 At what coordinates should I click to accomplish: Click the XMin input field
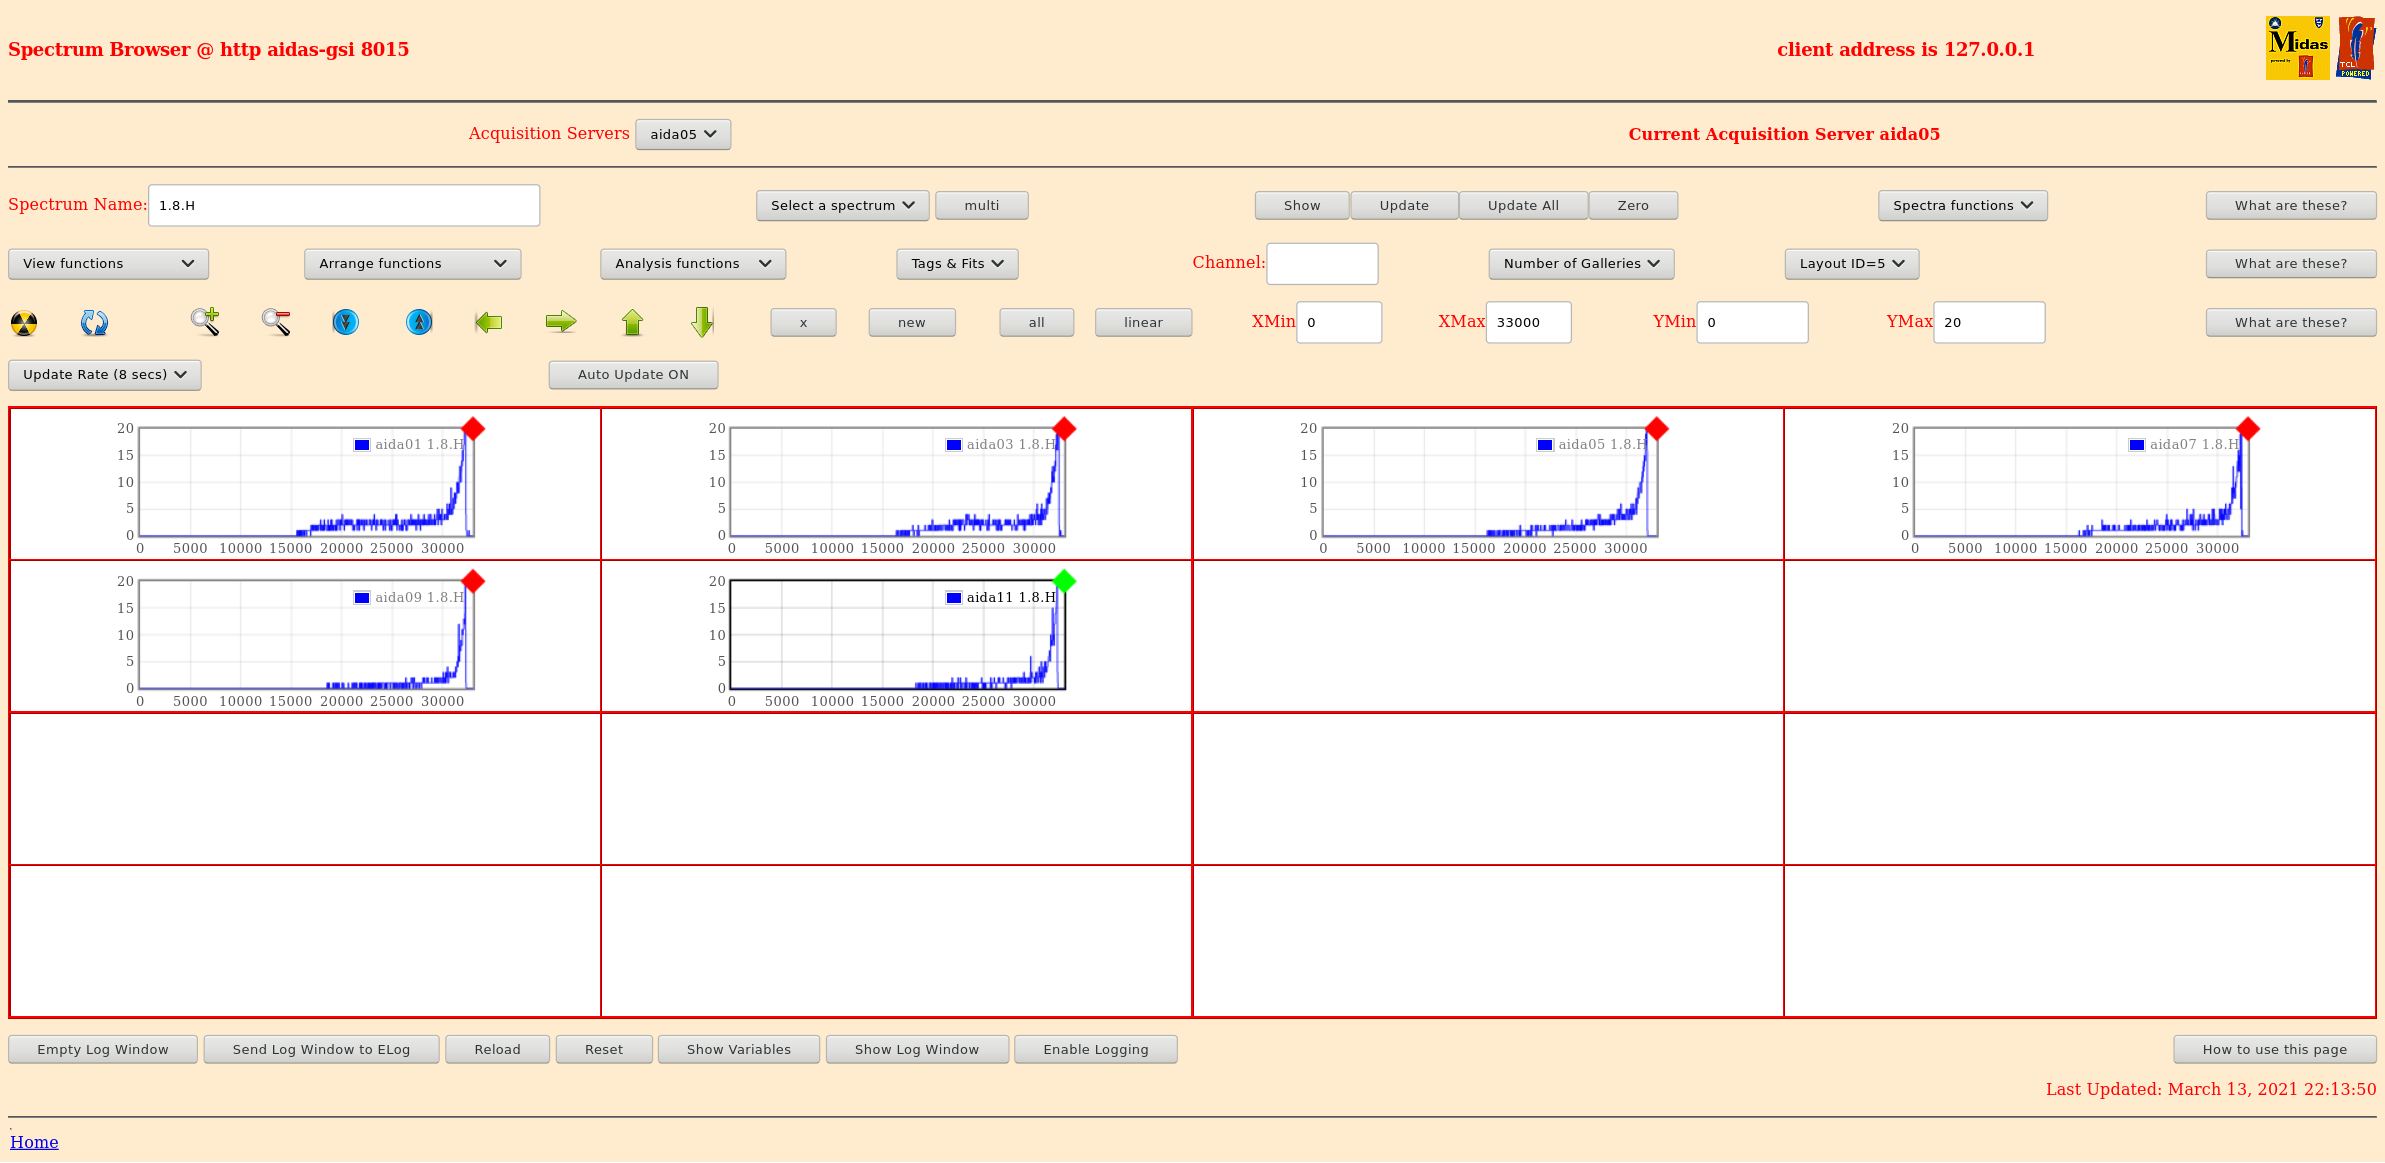tap(1339, 323)
